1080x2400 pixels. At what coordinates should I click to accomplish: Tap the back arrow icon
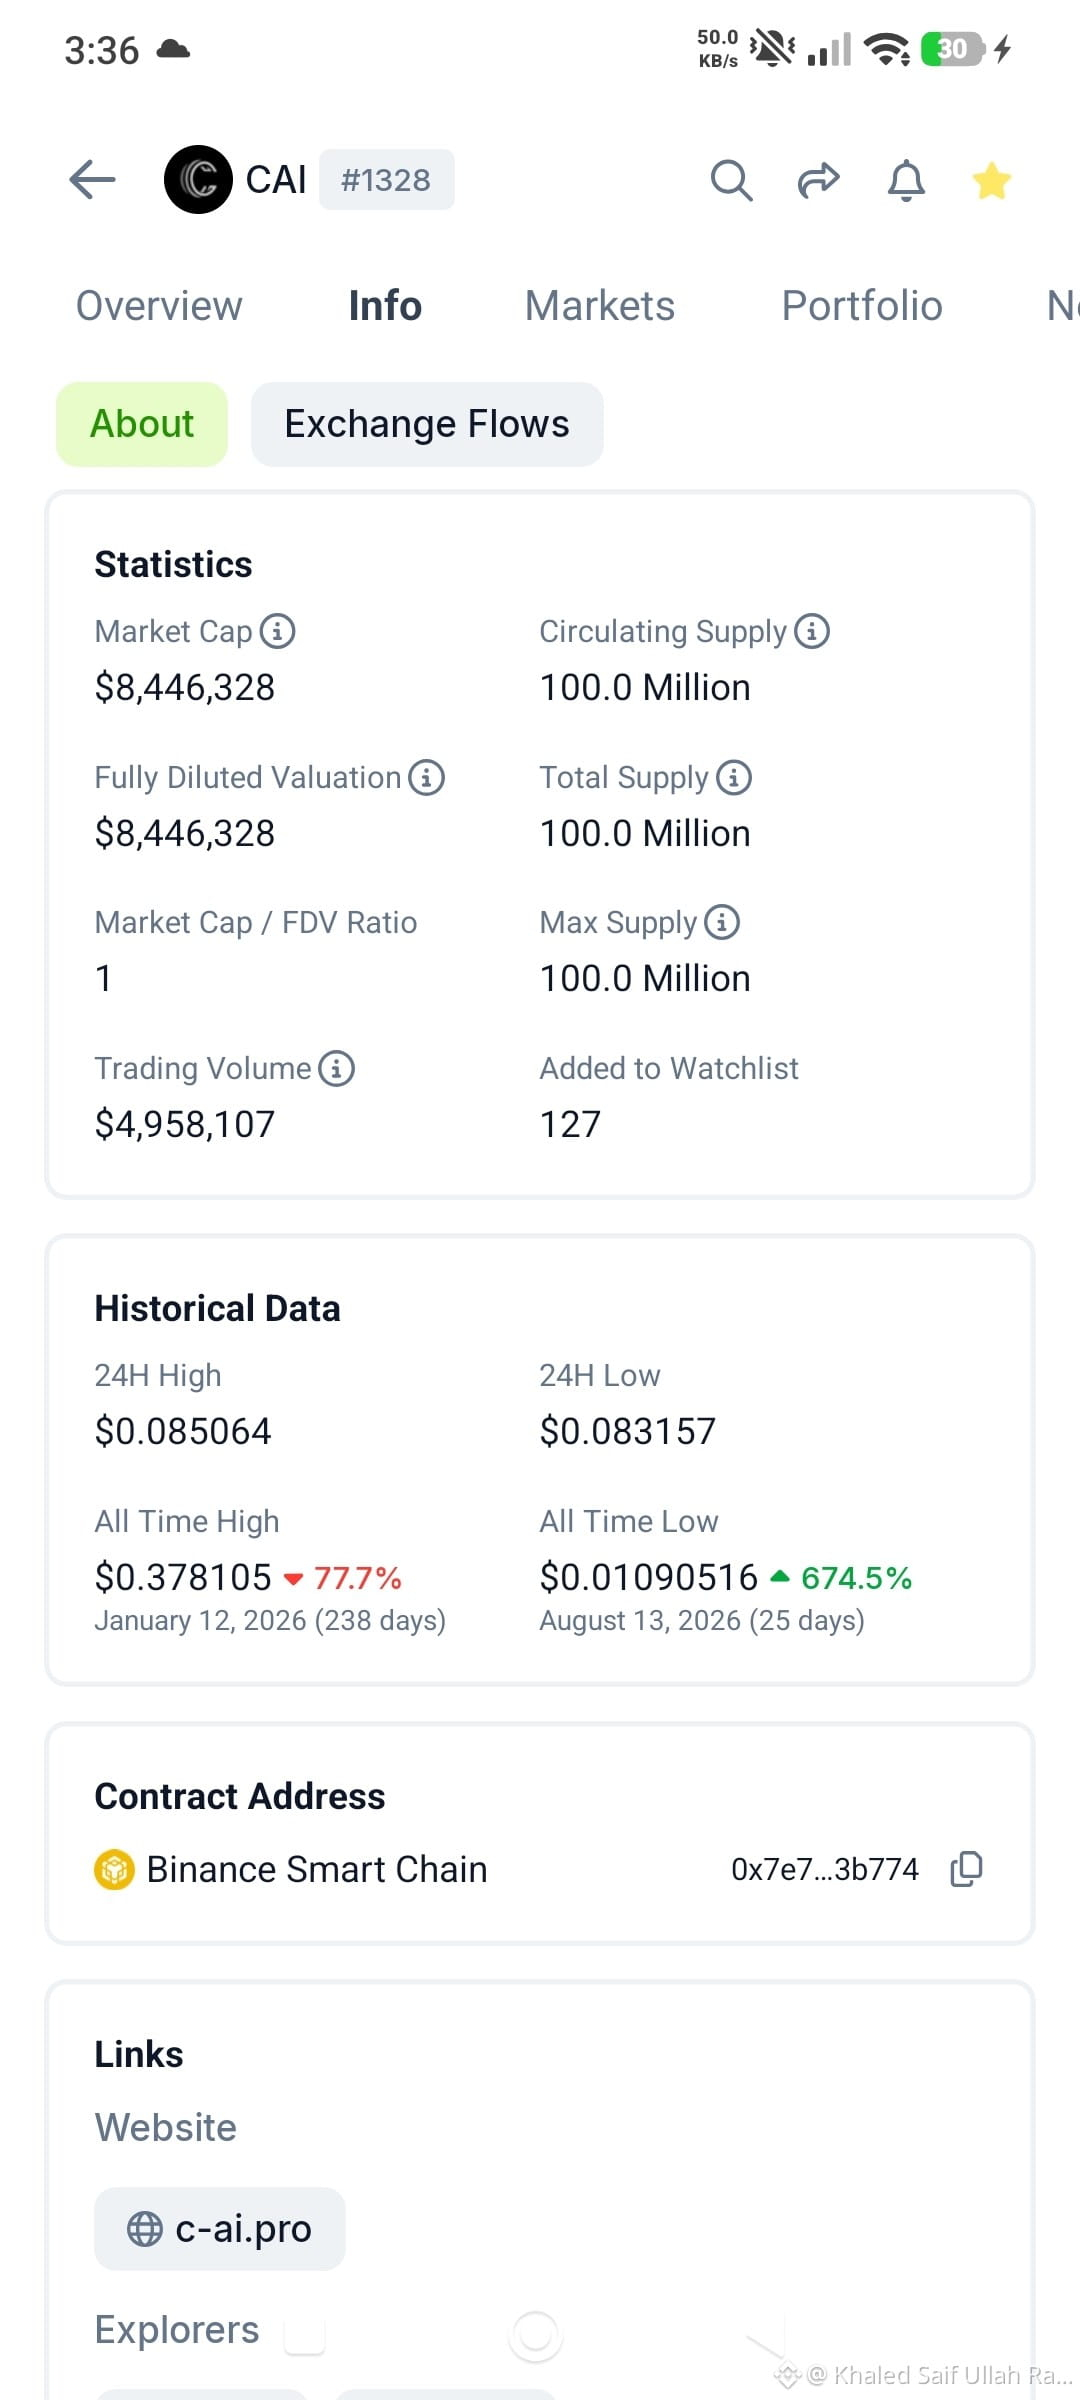(x=92, y=180)
